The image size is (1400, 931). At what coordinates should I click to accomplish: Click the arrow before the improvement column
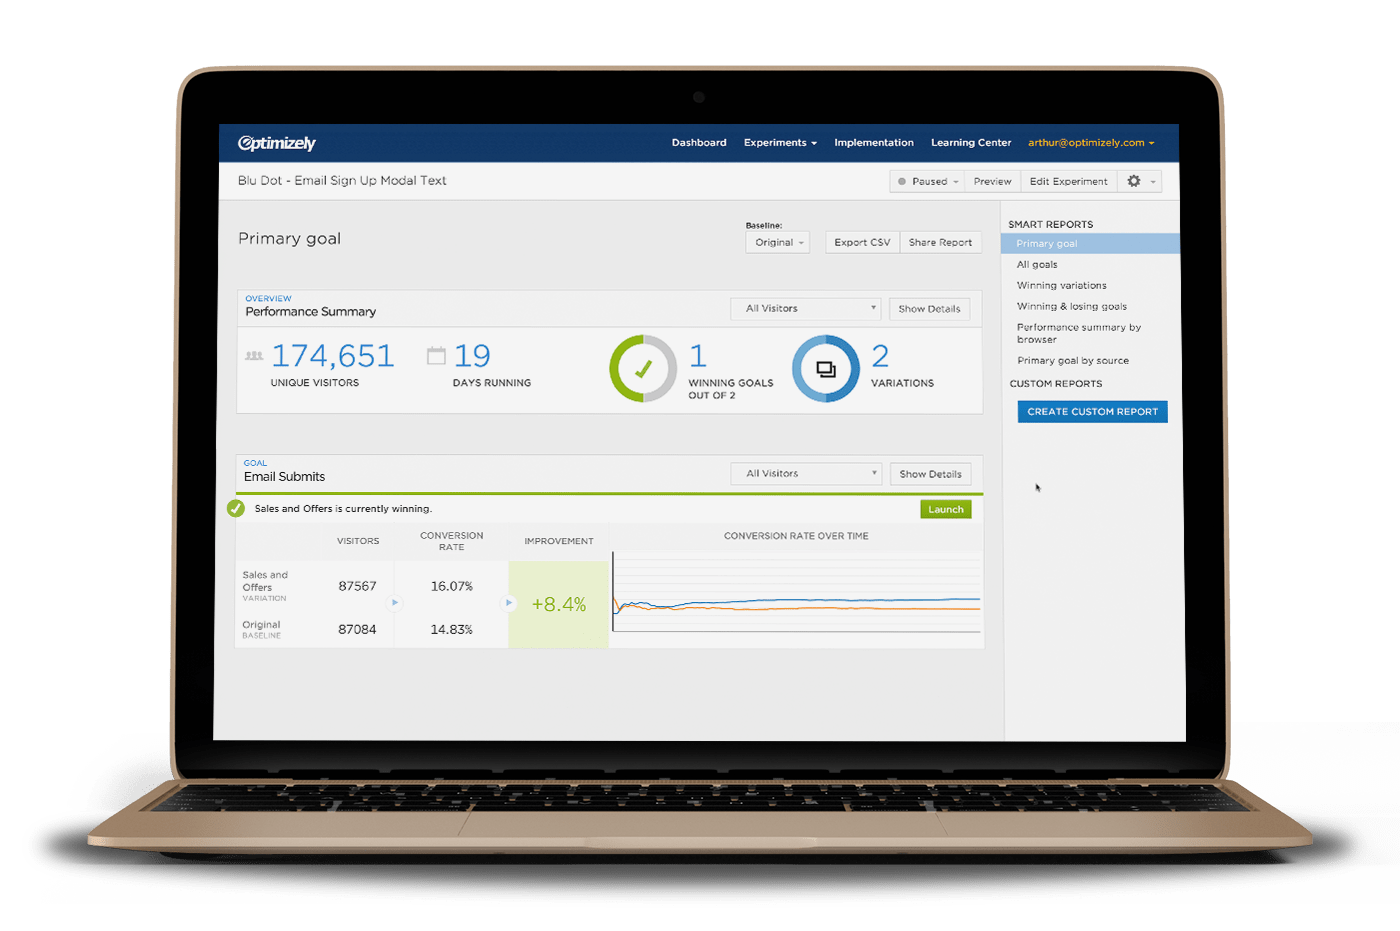[x=509, y=603]
